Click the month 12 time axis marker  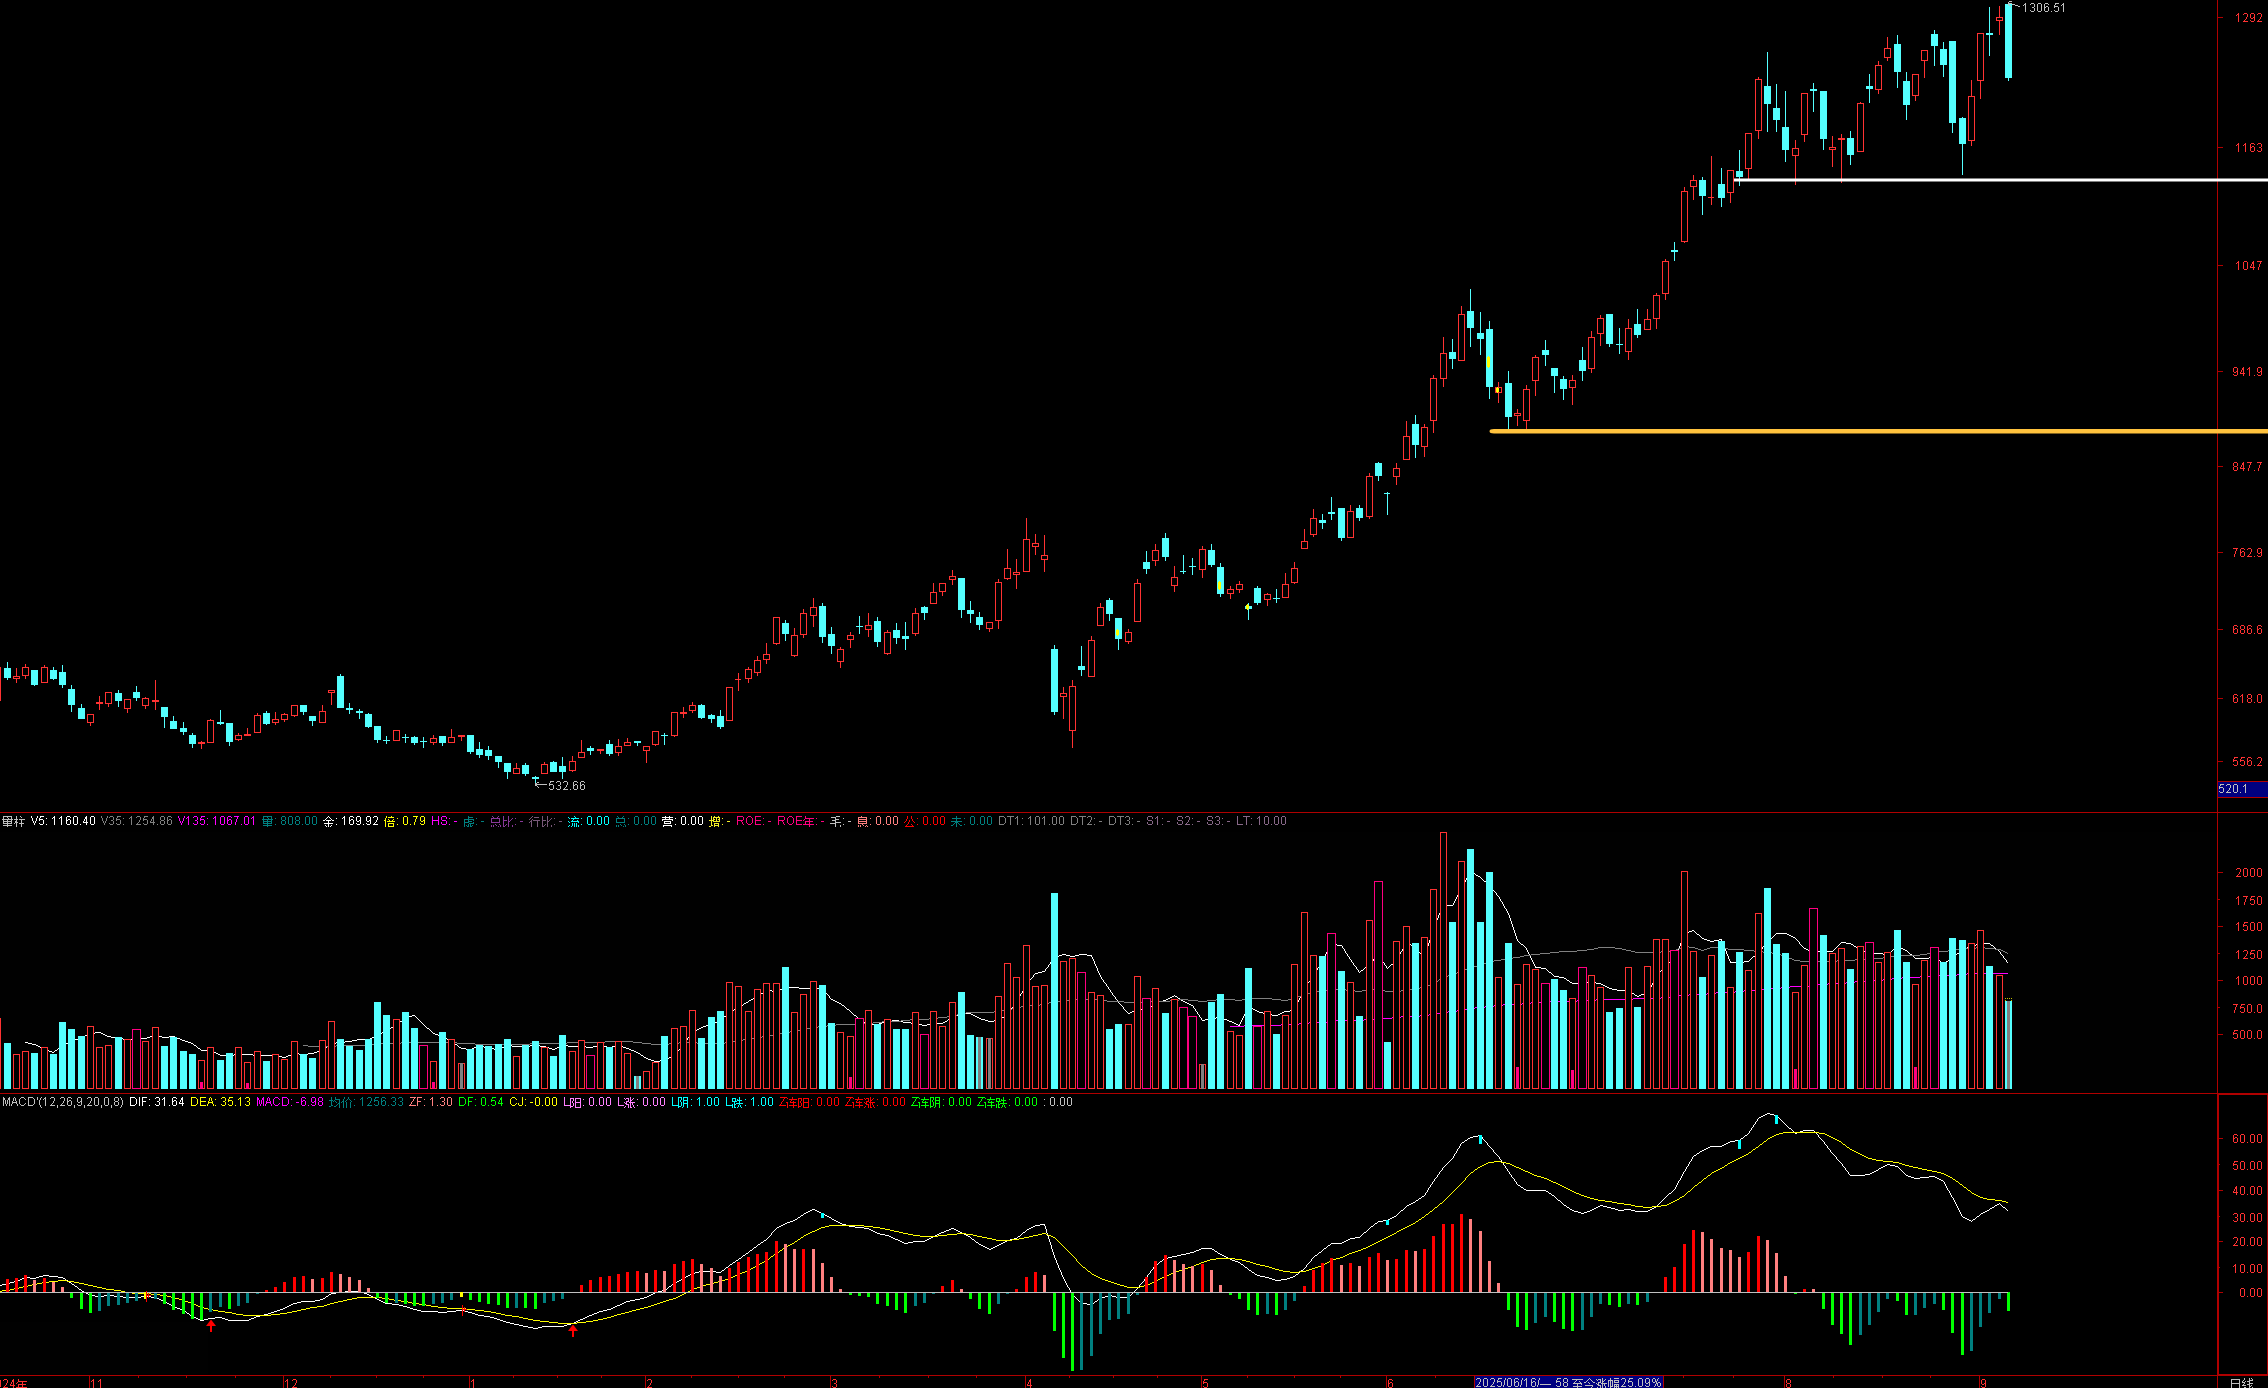tap(291, 1383)
